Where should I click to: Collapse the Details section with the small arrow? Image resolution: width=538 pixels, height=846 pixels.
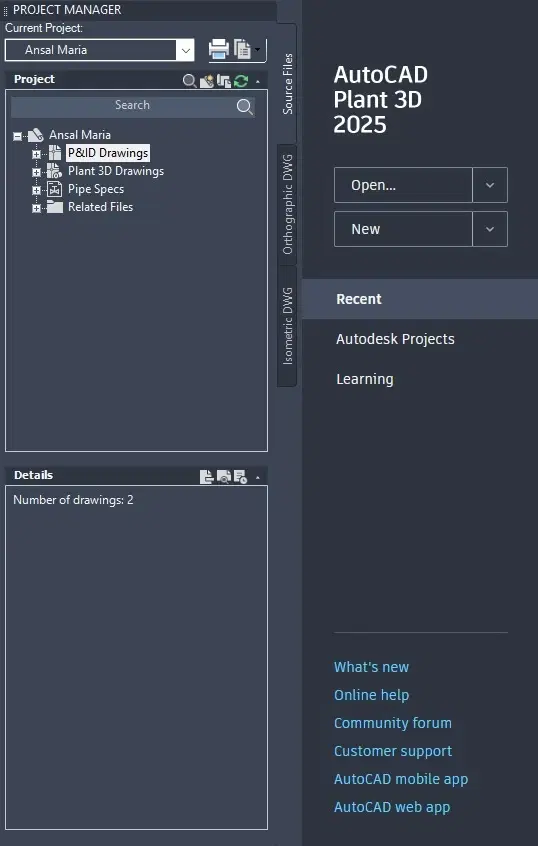[257, 477]
